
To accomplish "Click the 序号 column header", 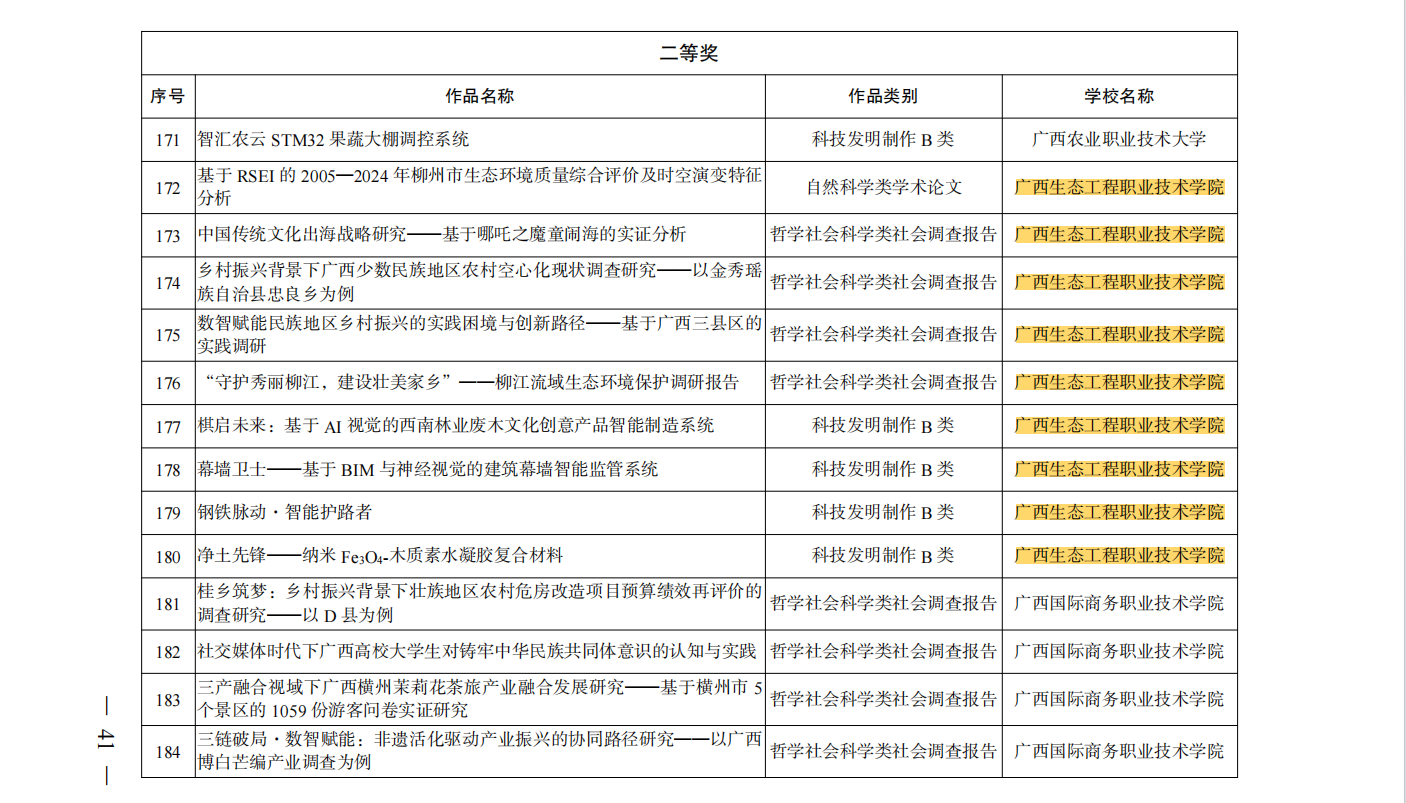I will (168, 97).
